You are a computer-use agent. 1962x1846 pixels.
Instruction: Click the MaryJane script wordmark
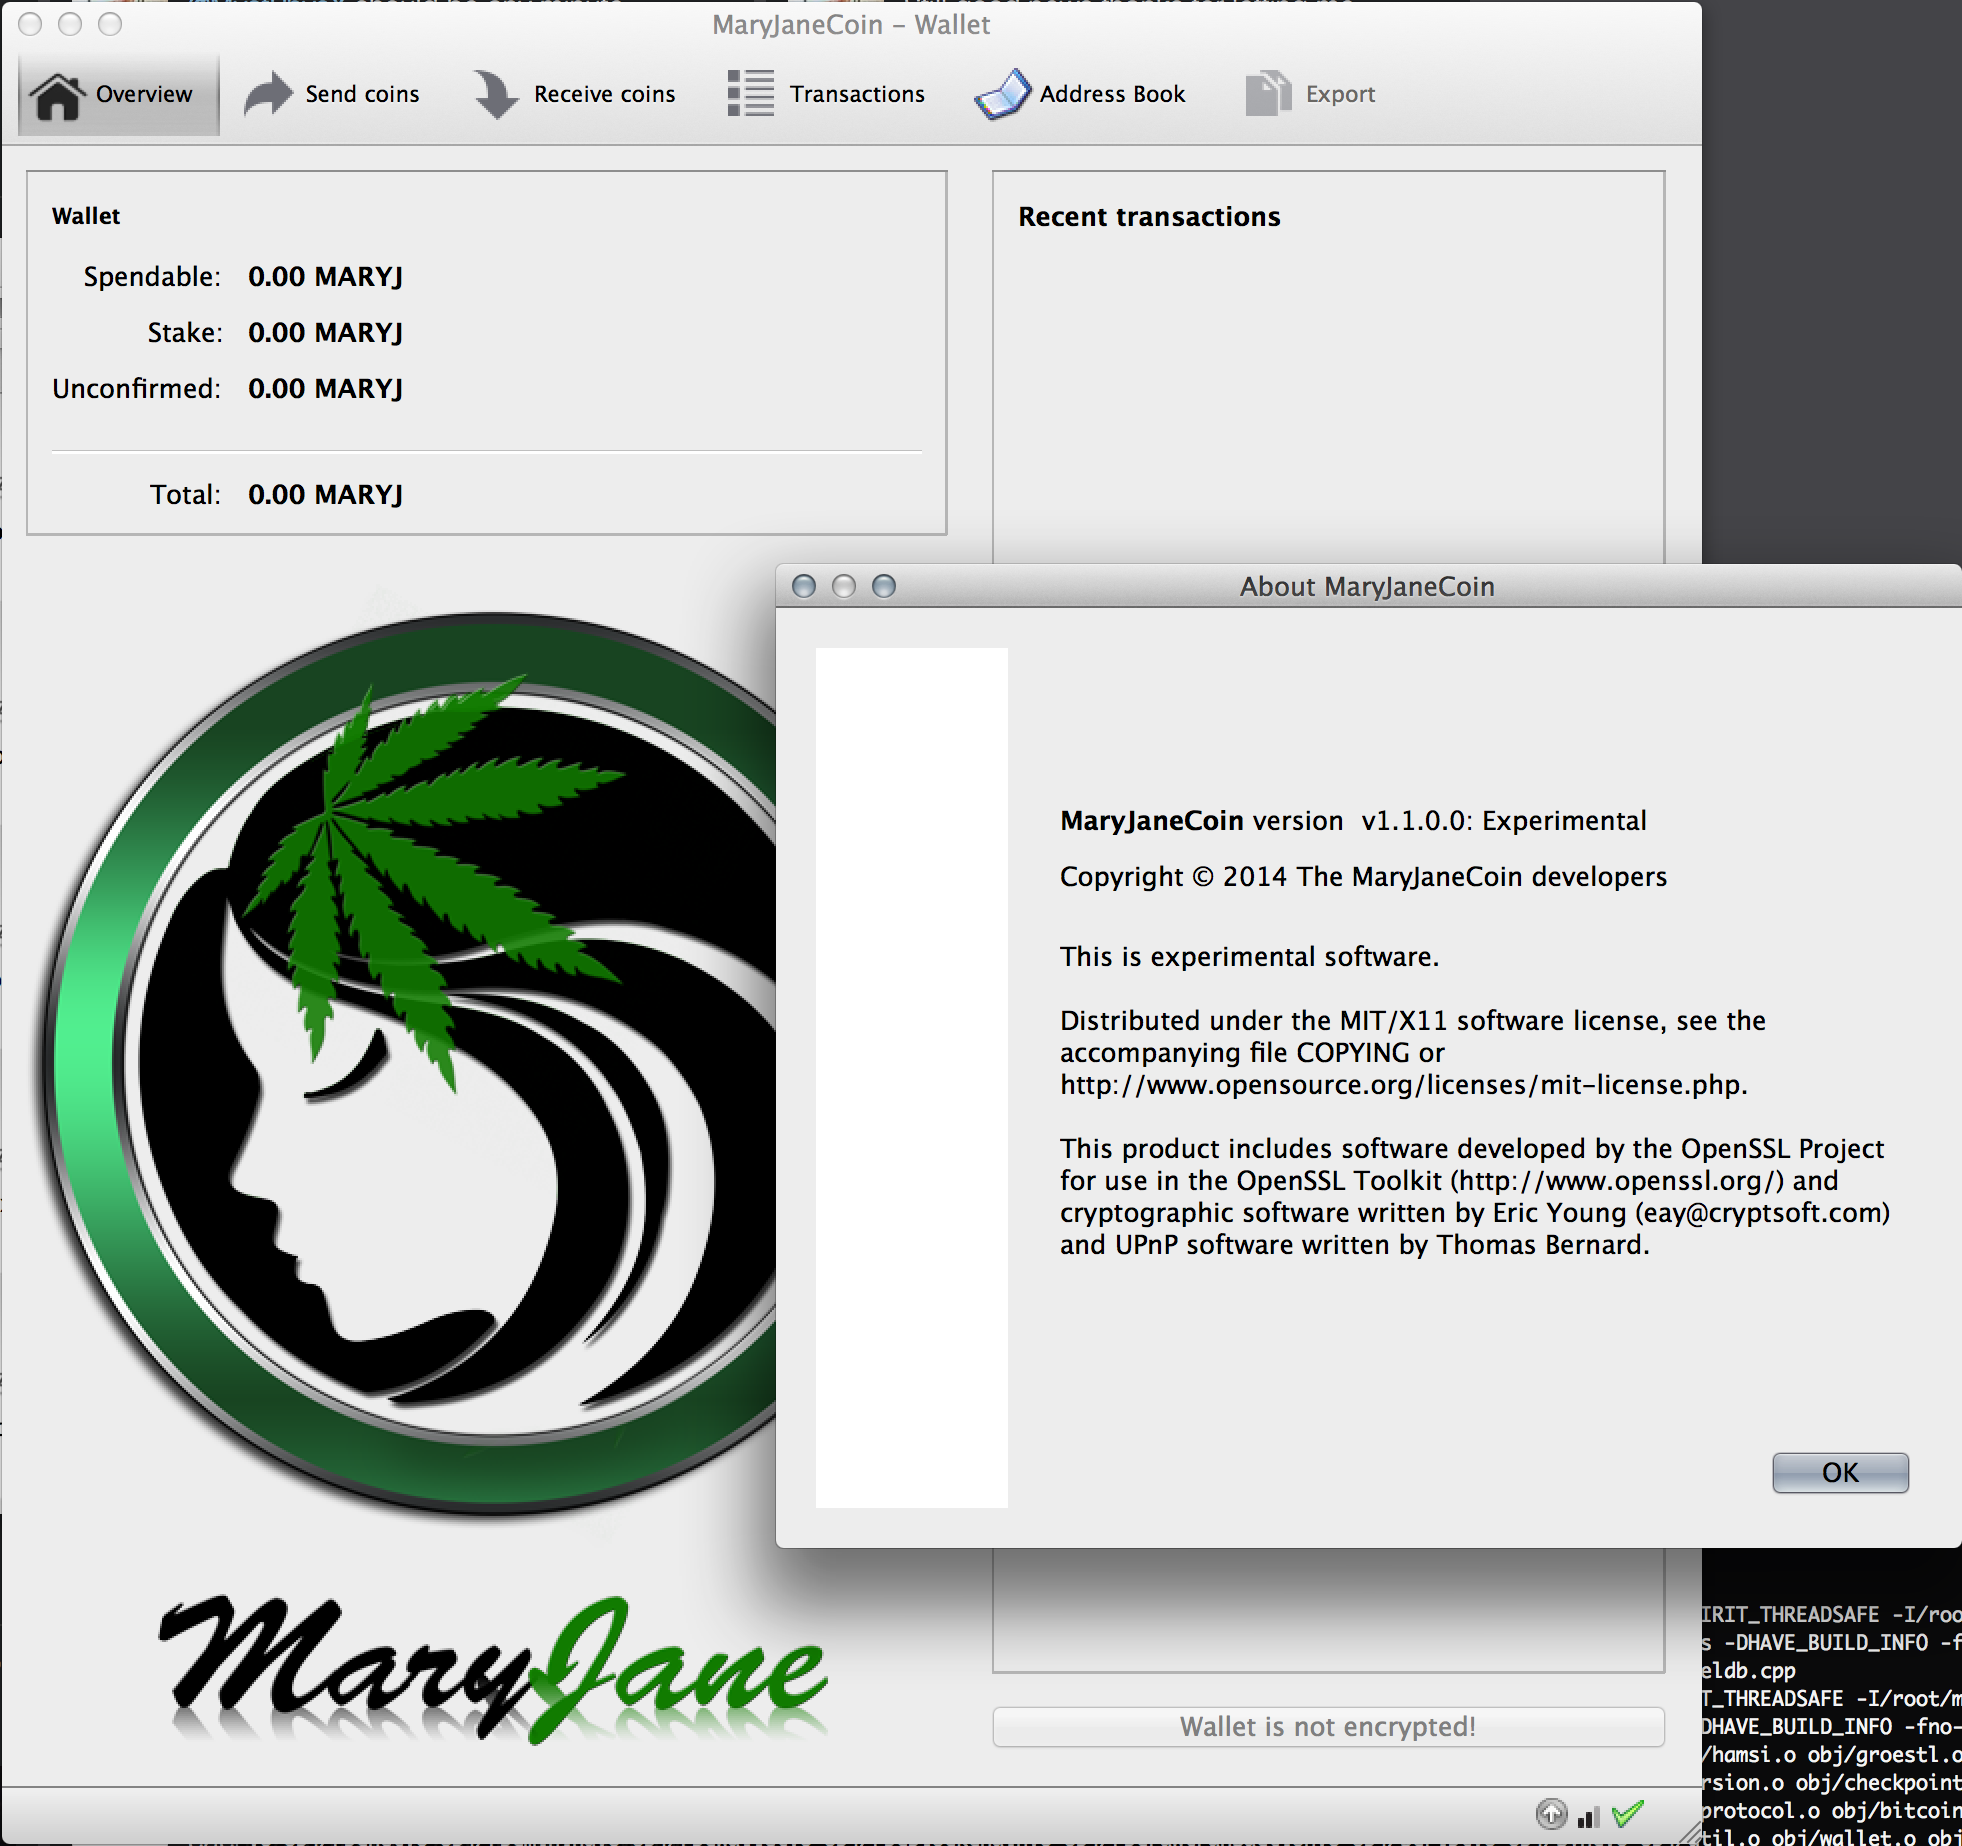coord(494,1669)
